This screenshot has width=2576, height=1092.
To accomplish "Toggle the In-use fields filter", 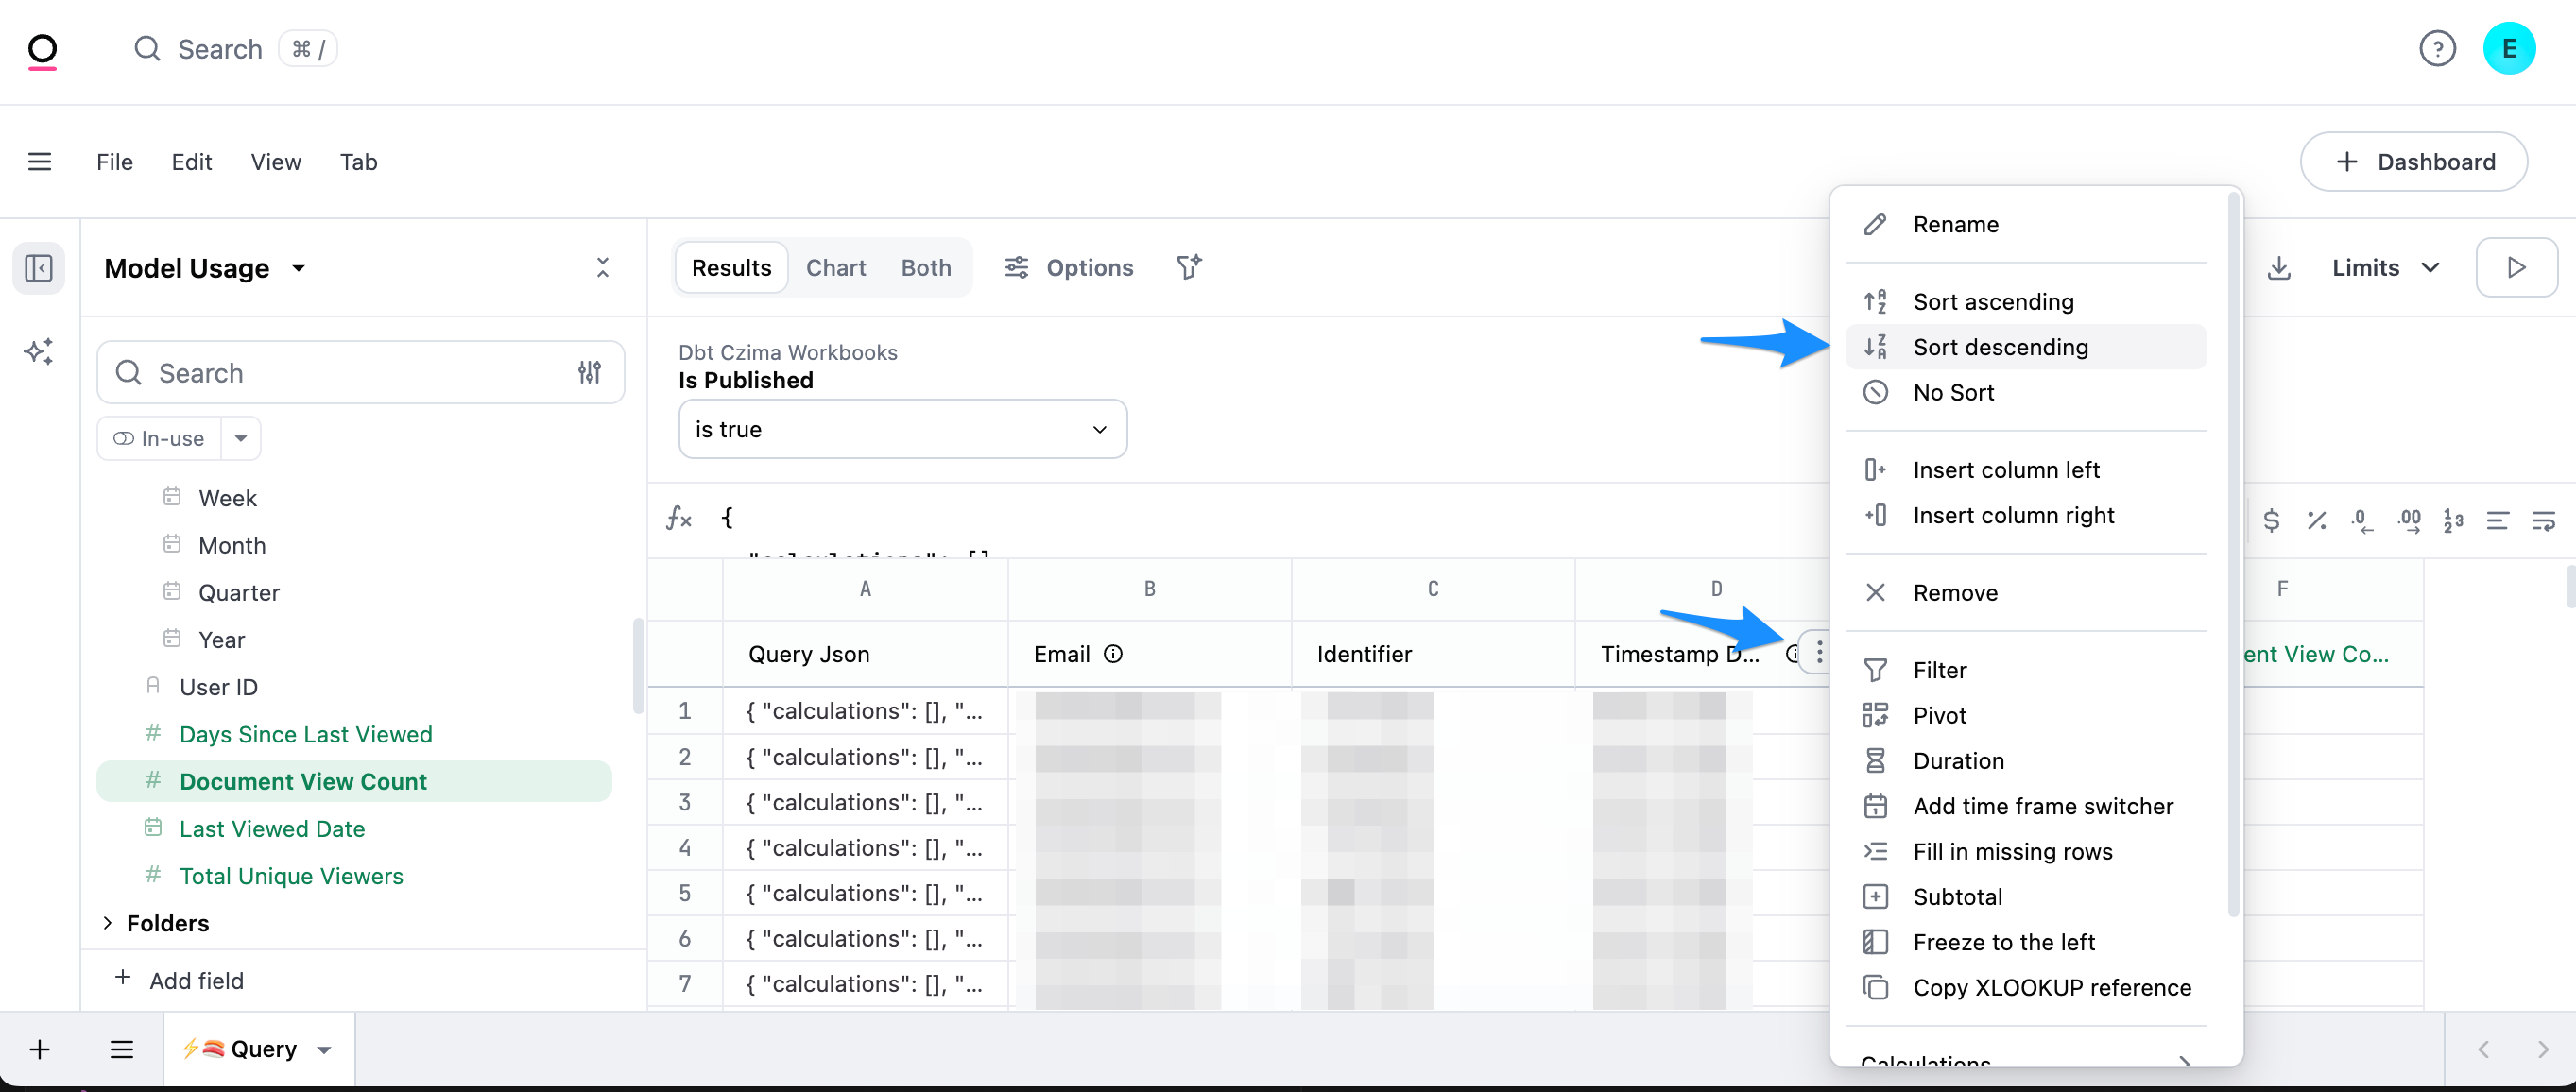I will (160, 438).
